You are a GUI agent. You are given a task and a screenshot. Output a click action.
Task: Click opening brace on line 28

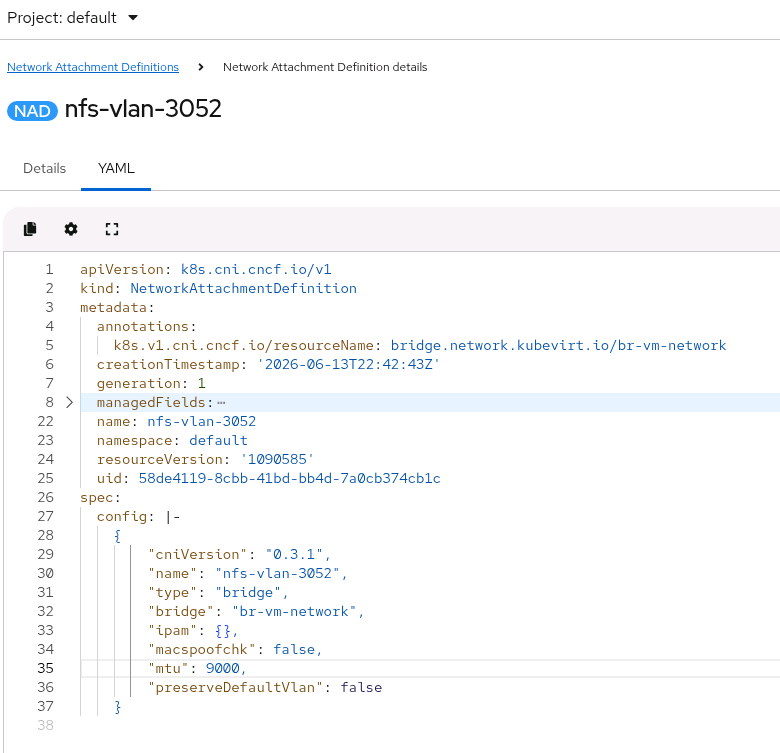pyautogui.click(x=117, y=535)
